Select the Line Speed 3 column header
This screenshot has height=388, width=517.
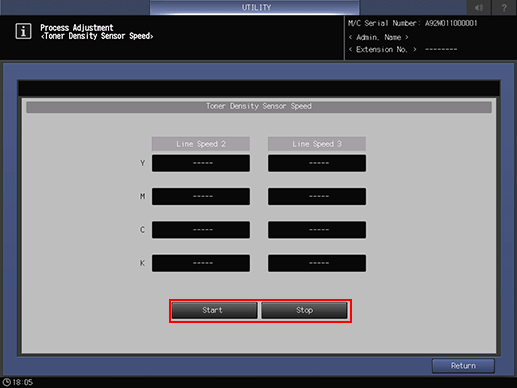pos(317,144)
